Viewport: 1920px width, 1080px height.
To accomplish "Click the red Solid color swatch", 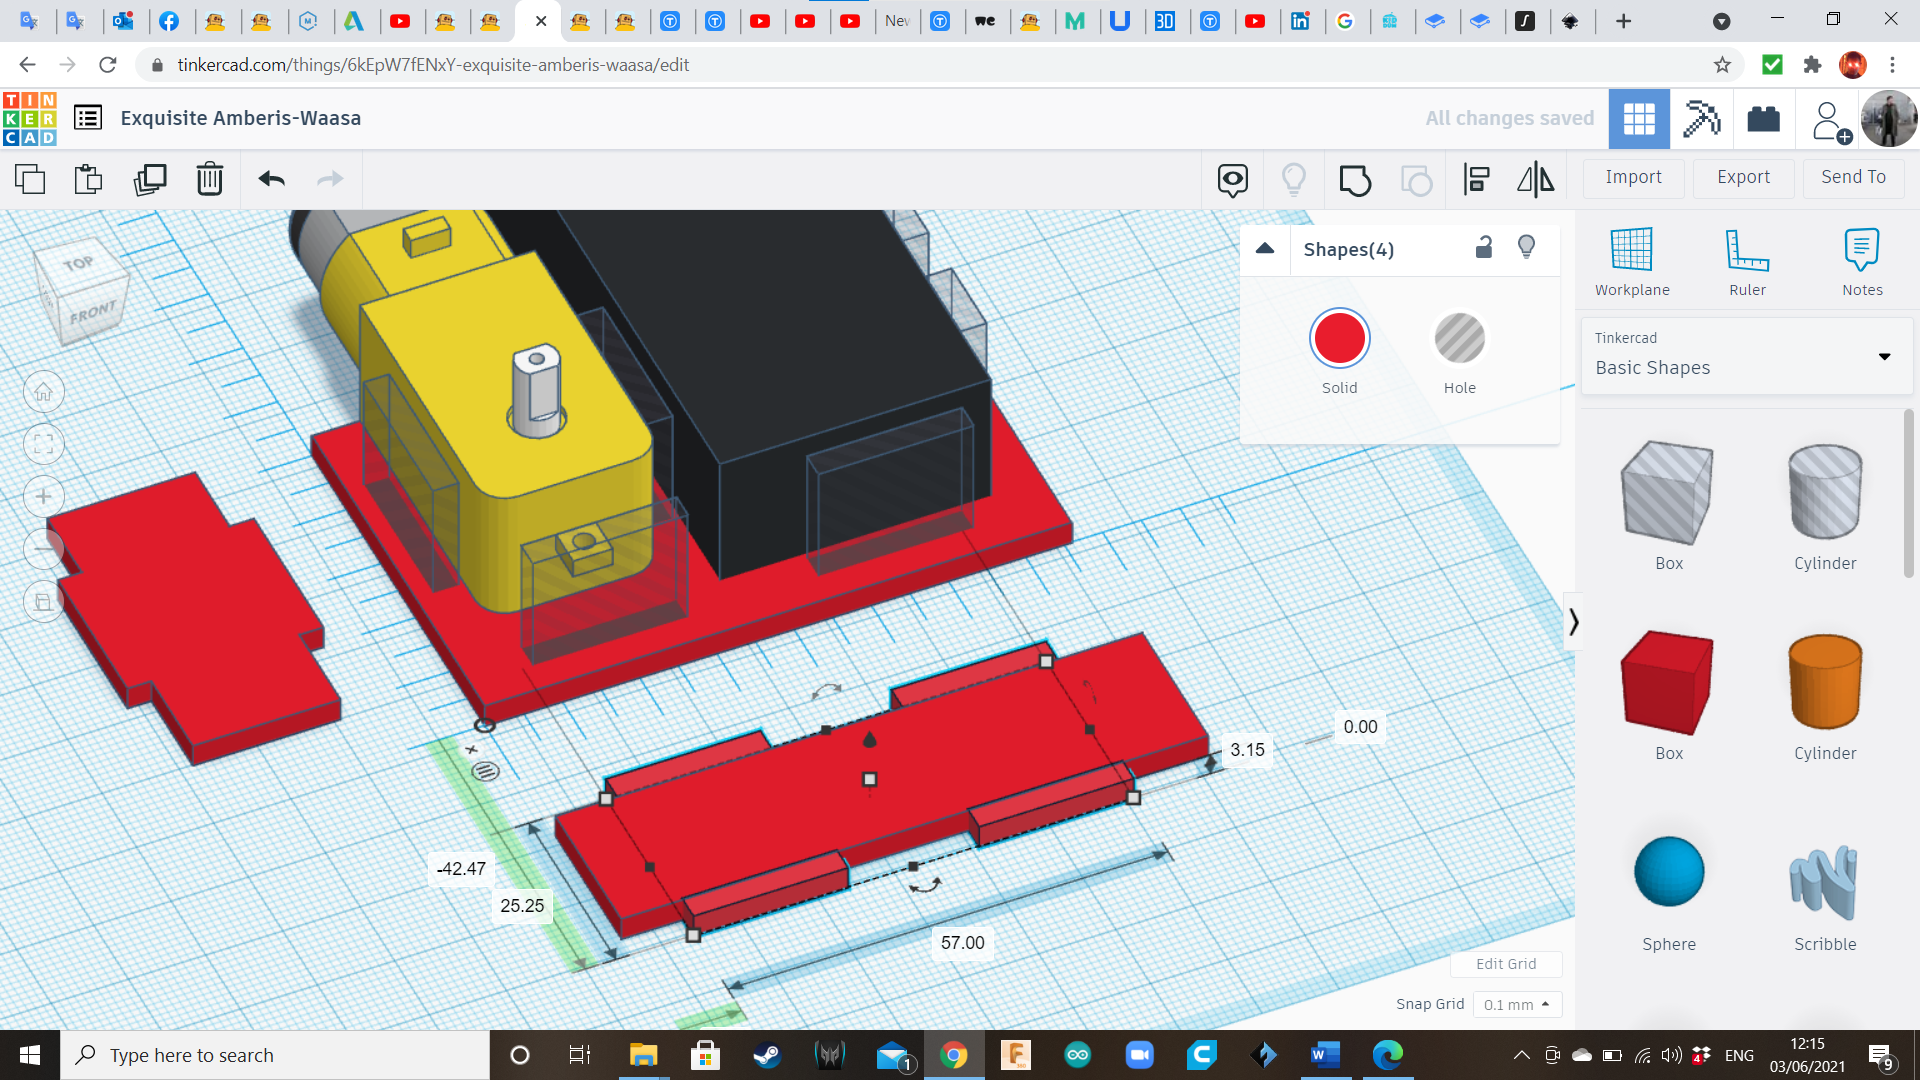I will coord(1339,338).
